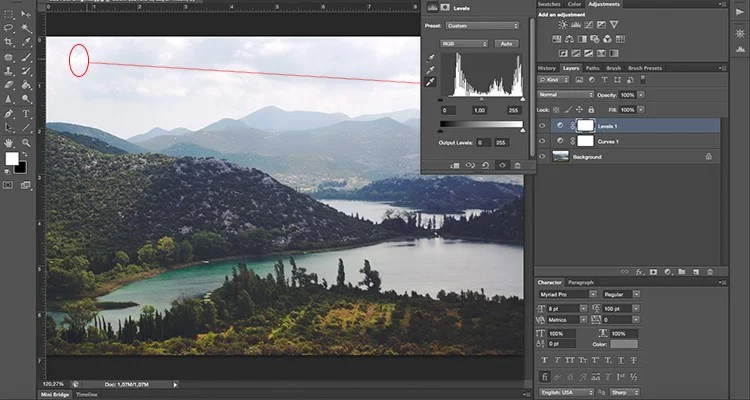The image size is (750, 400).
Task: Select the Horizontal Type tool
Action: (x=26, y=114)
